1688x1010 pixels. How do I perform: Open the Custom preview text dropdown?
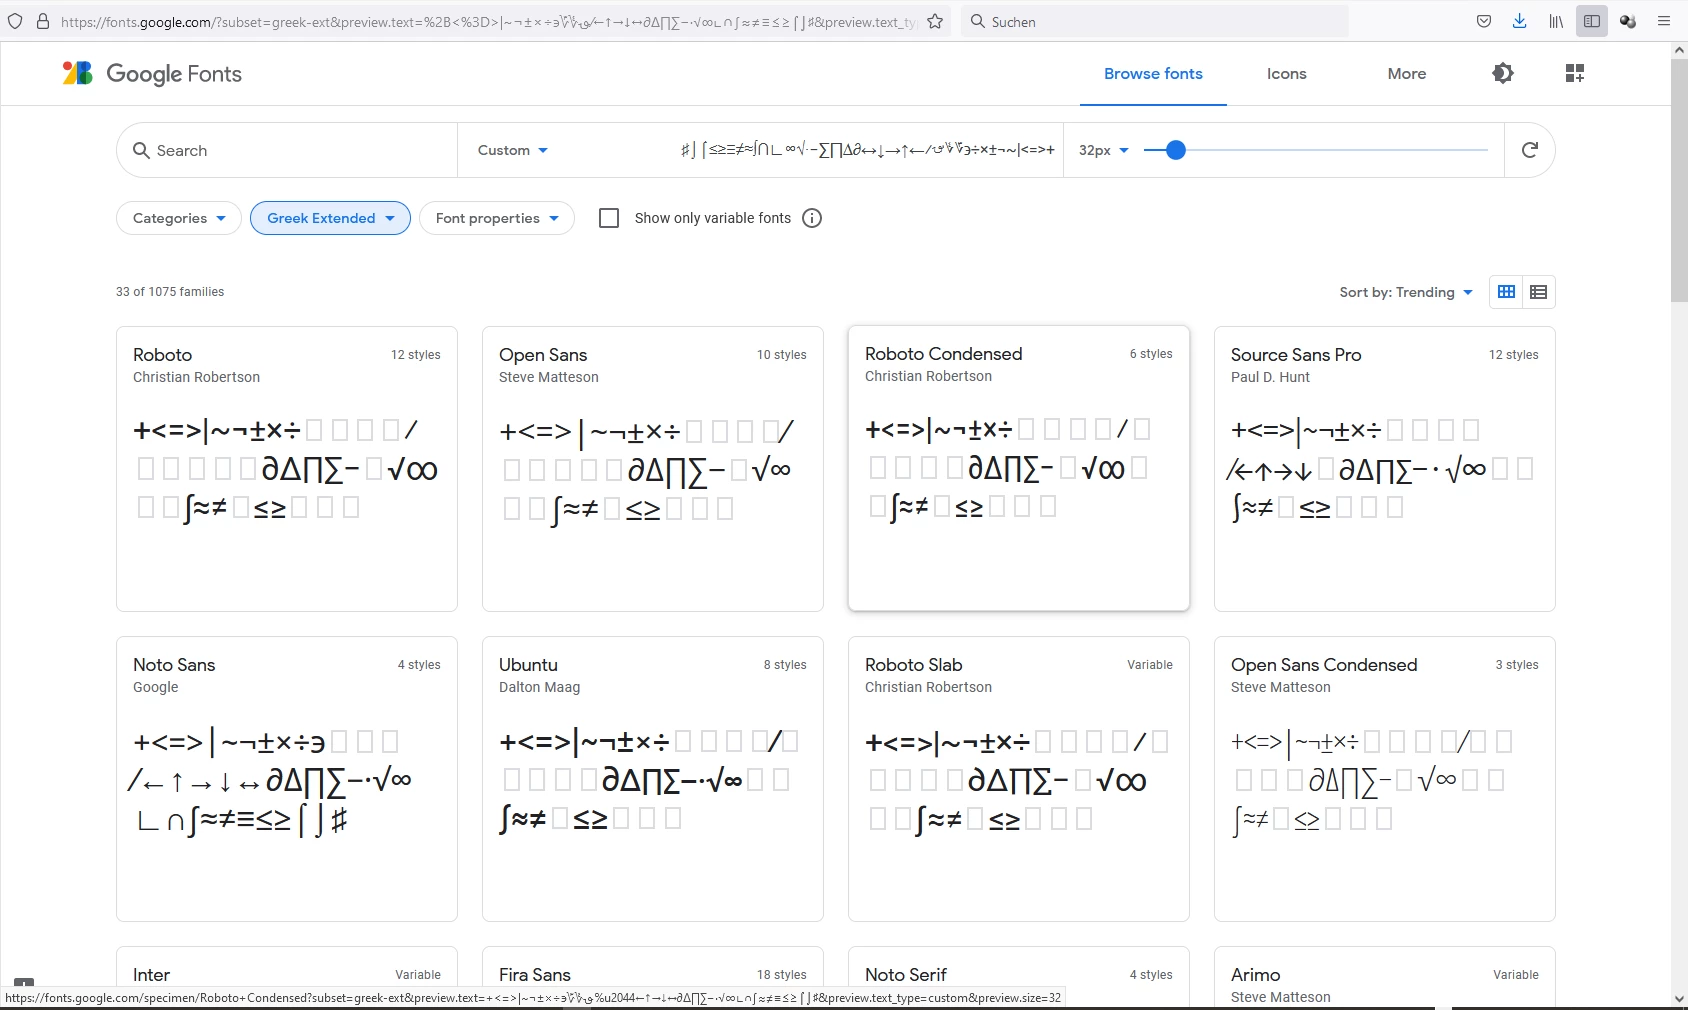pos(513,150)
